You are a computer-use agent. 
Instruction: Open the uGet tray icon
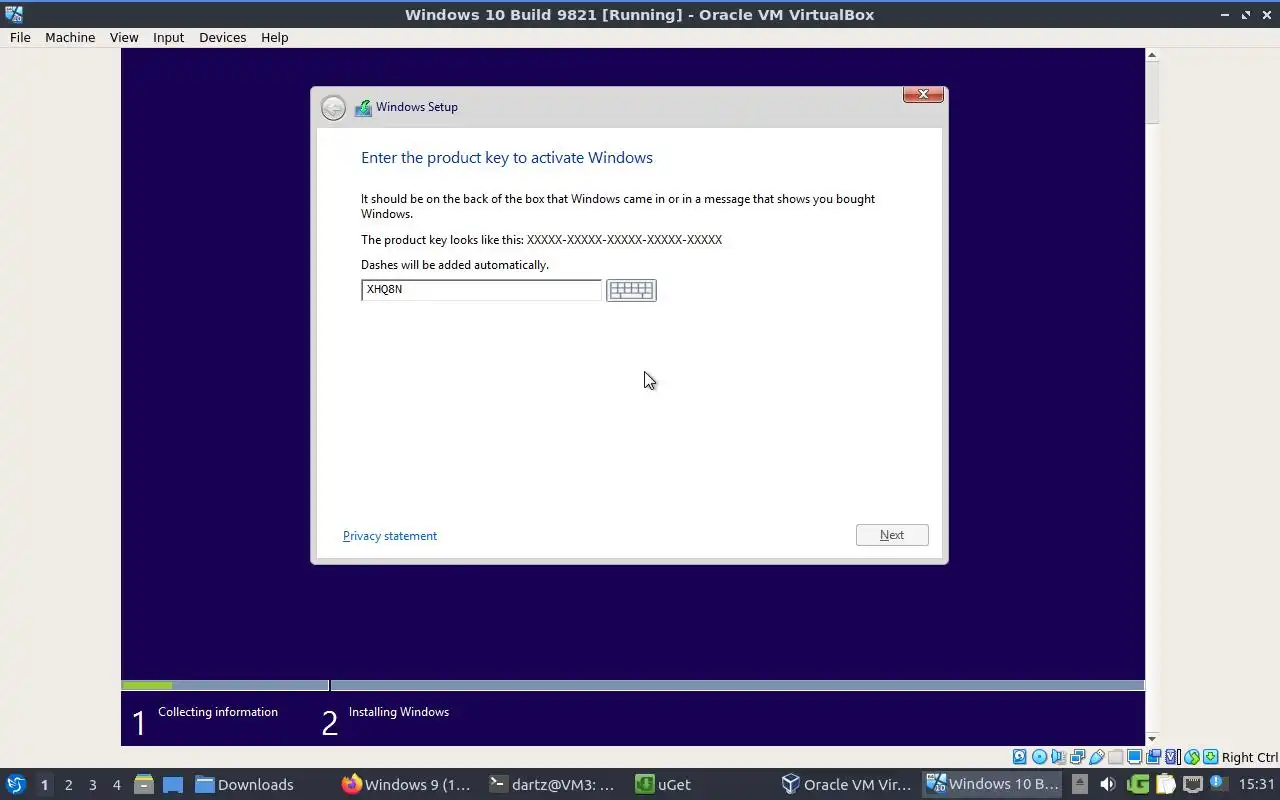point(1138,784)
